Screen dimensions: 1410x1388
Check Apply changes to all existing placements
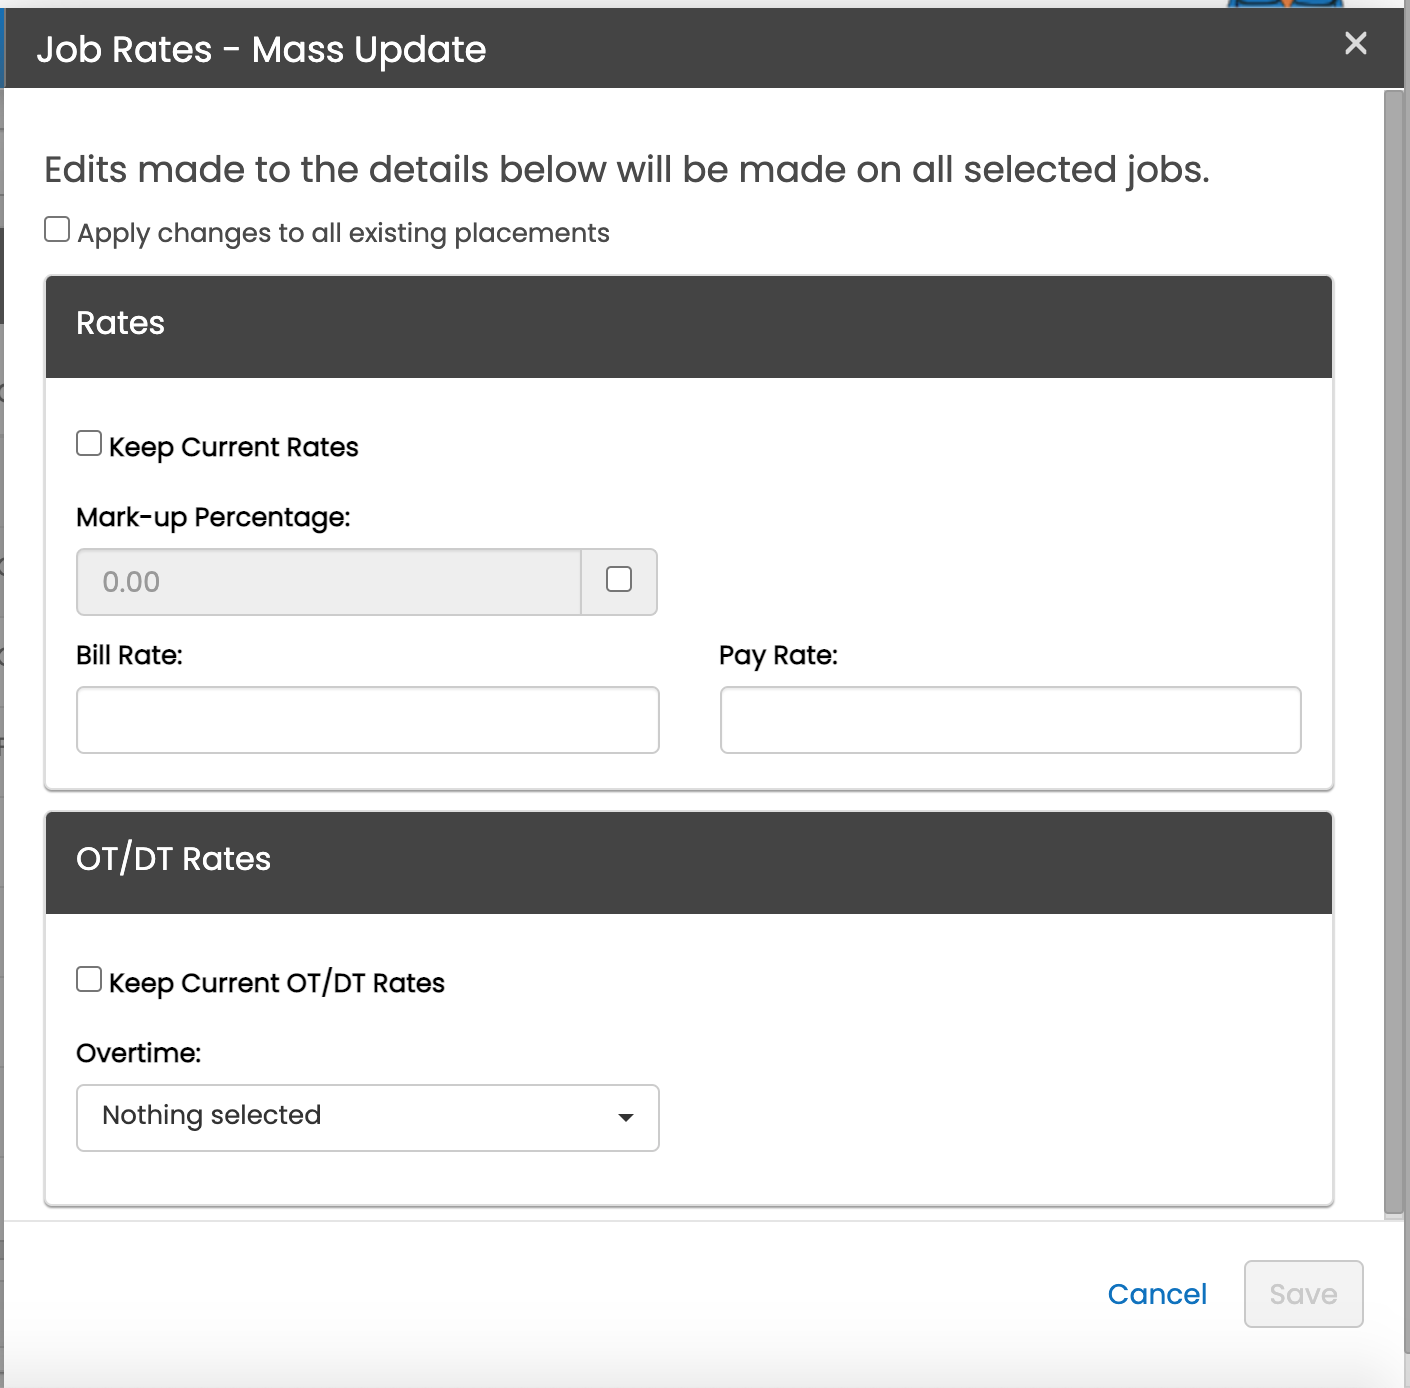point(57,230)
